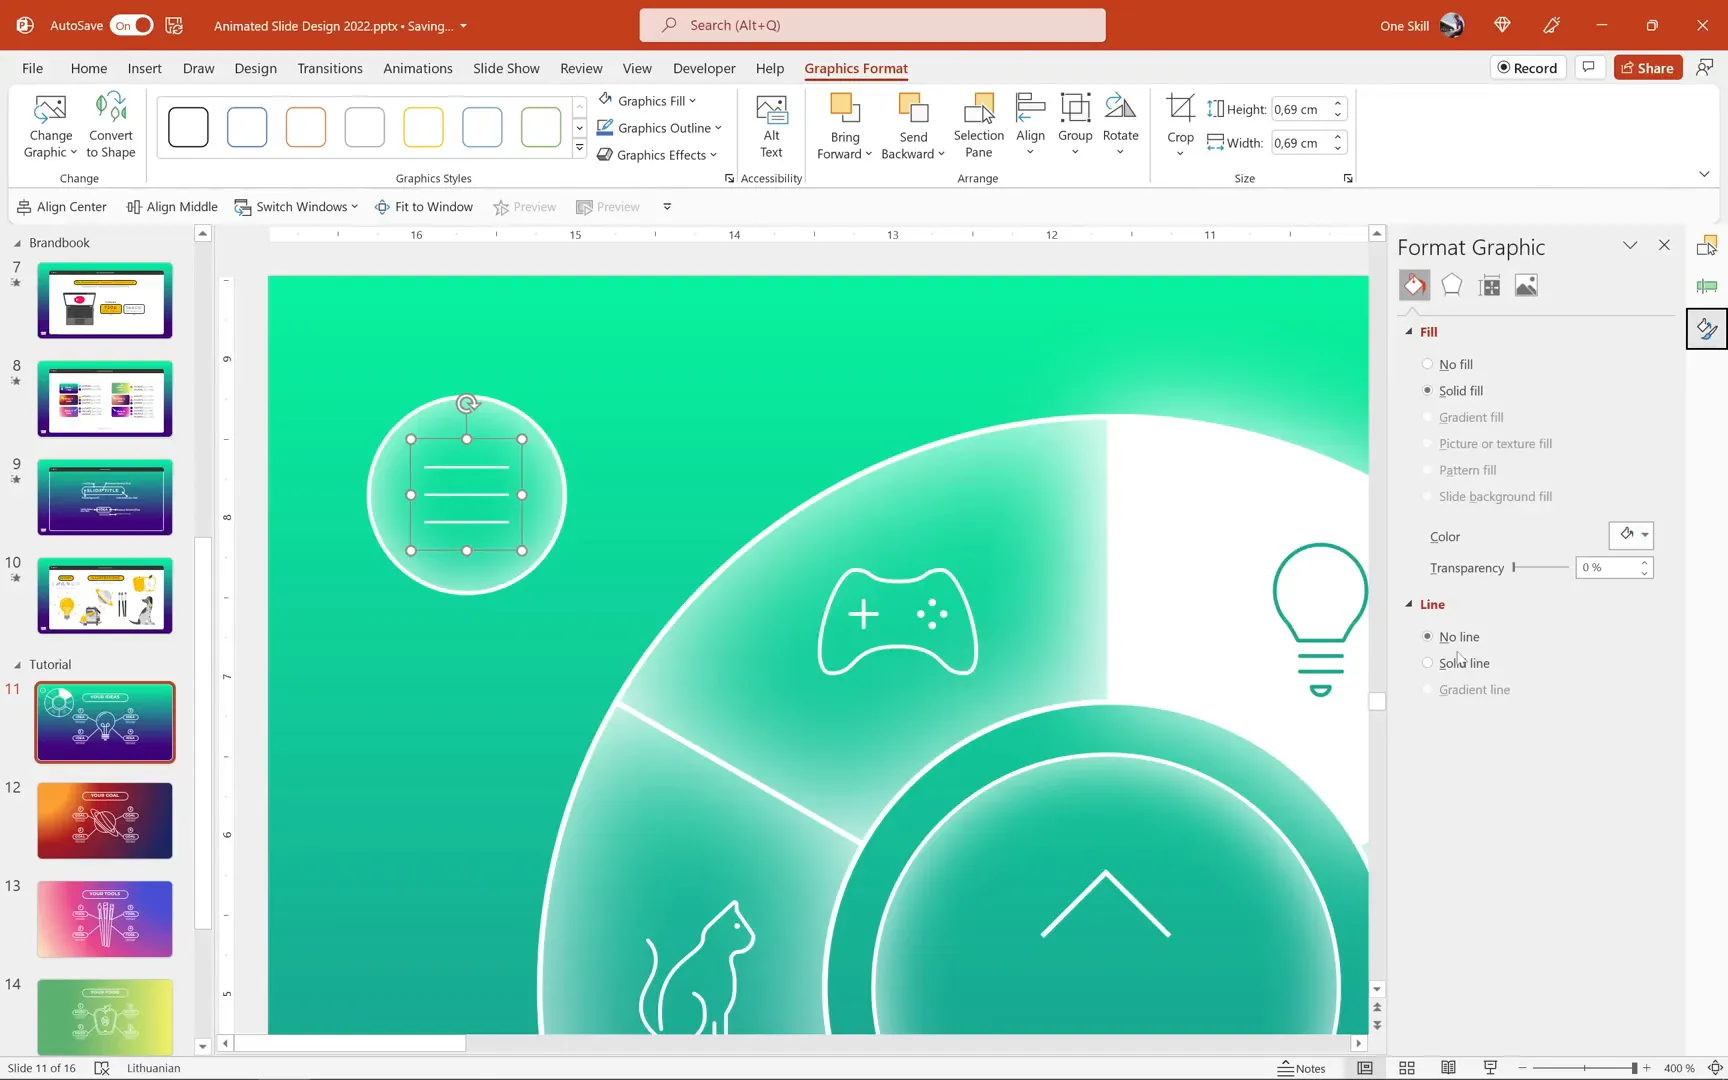
Task: Click the Share button
Action: [1647, 68]
